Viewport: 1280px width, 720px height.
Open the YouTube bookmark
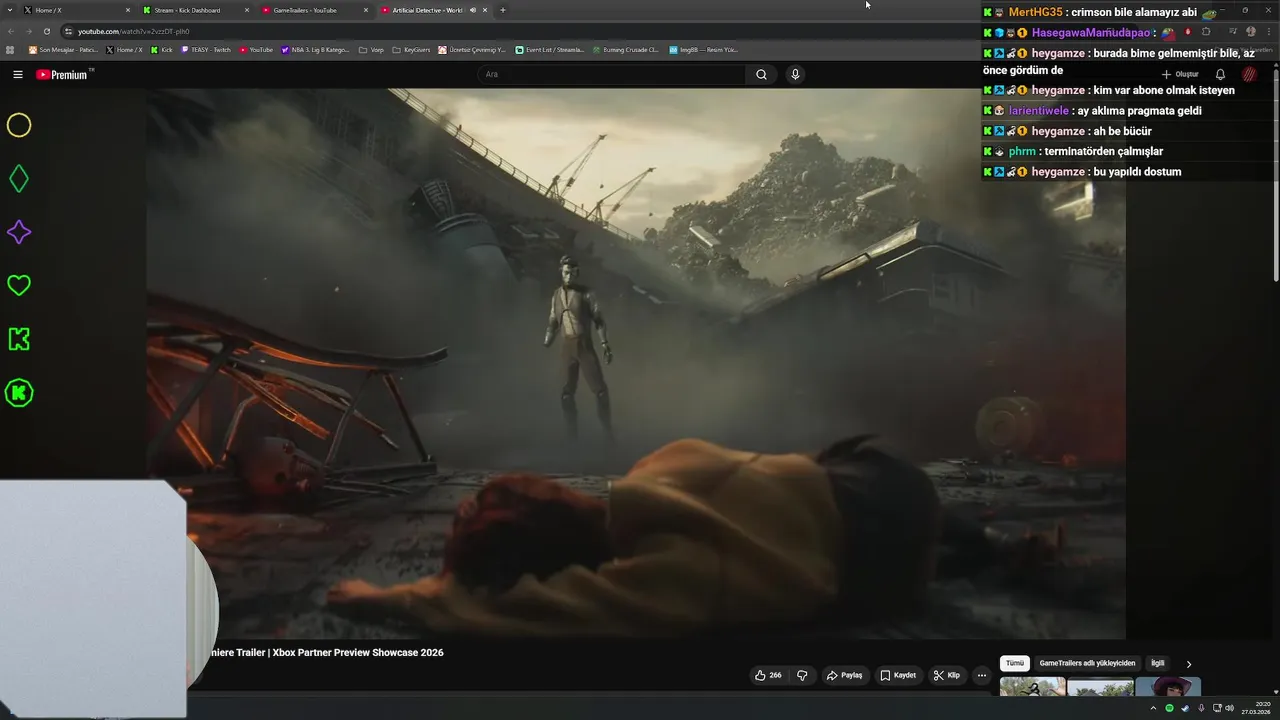[256, 49]
